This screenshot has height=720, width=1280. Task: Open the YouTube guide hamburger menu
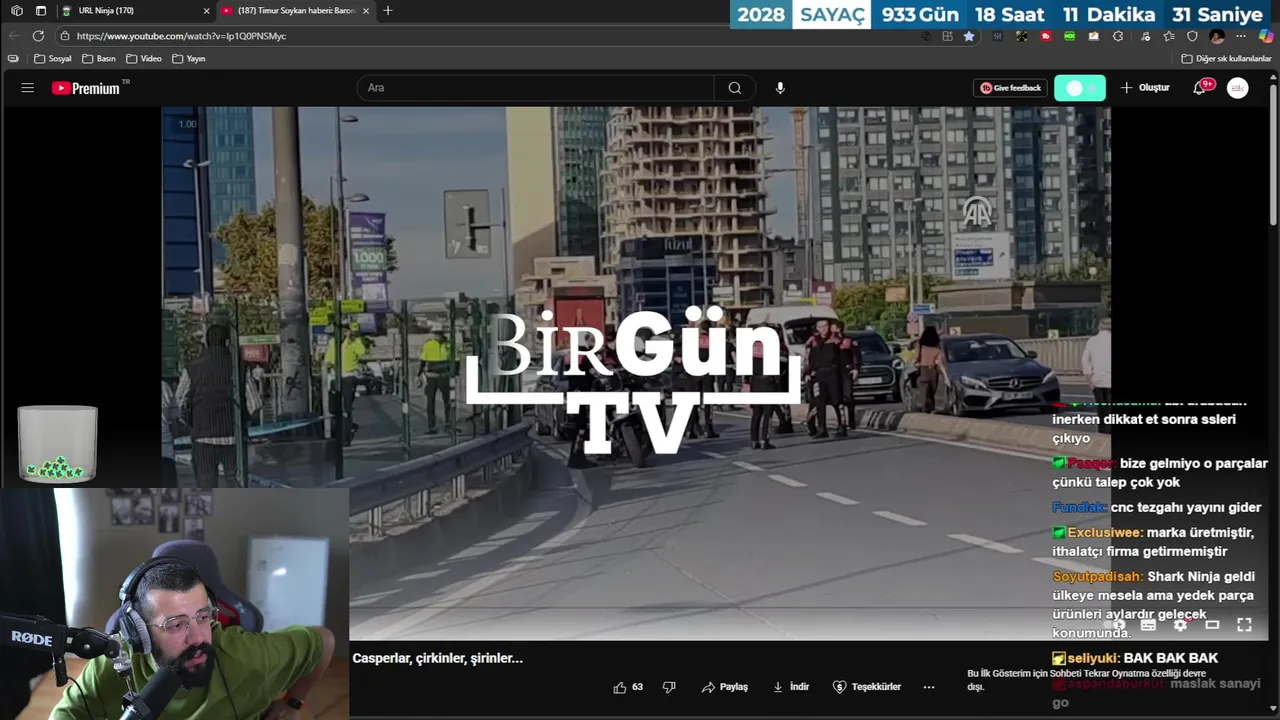[x=28, y=88]
